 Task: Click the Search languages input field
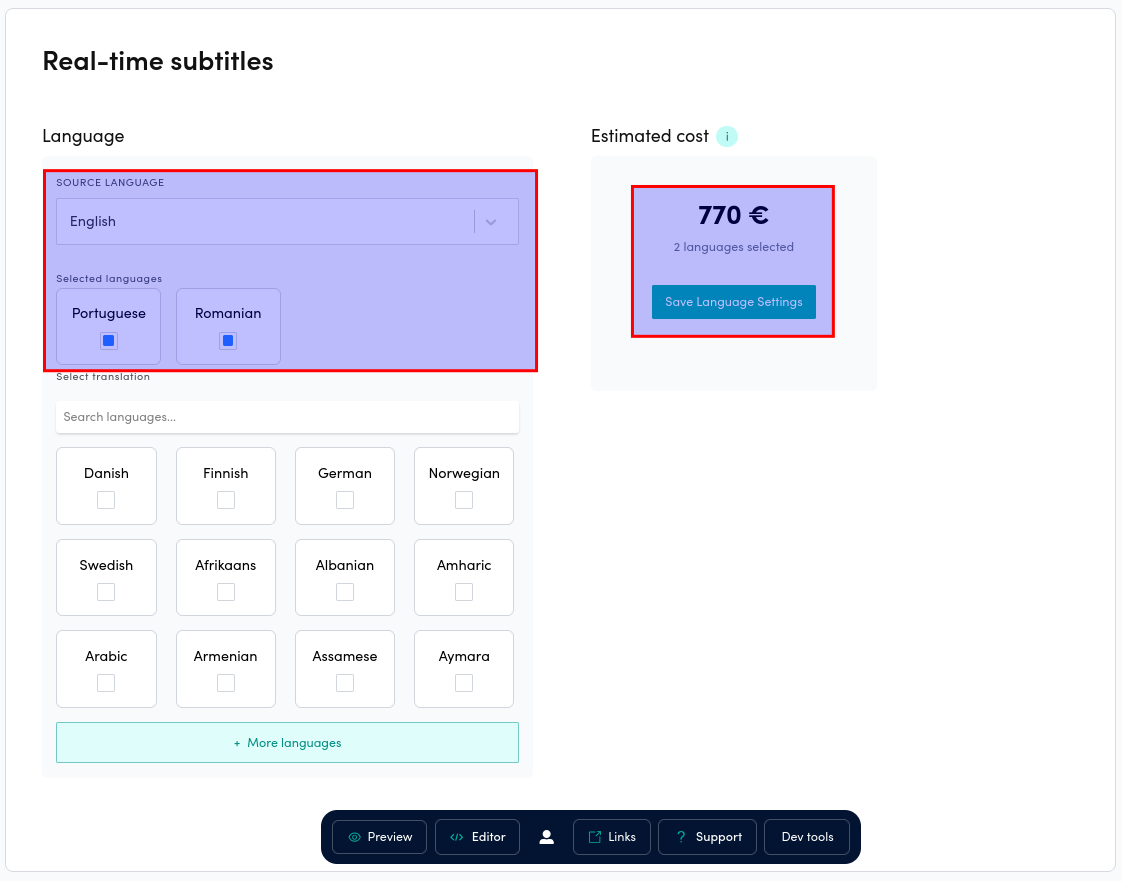click(x=287, y=417)
